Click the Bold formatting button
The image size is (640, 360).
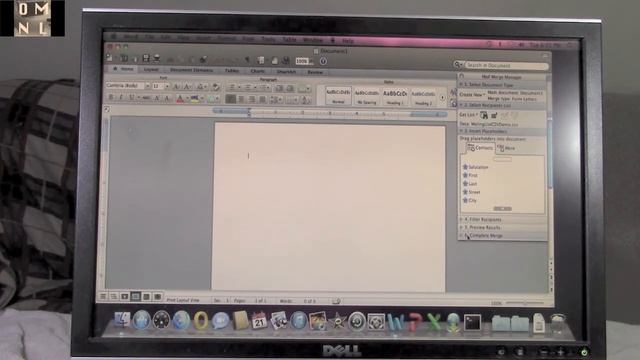(x=111, y=97)
